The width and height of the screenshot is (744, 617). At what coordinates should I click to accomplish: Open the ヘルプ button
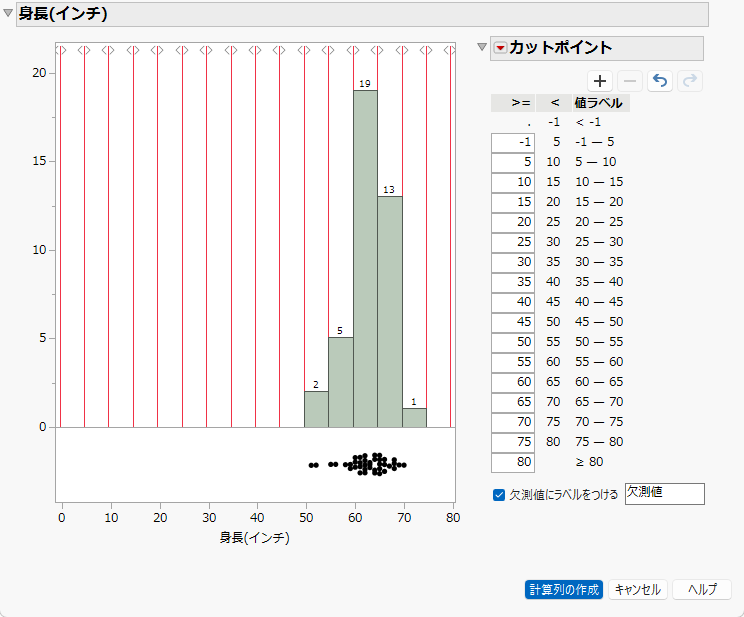click(x=702, y=589)
